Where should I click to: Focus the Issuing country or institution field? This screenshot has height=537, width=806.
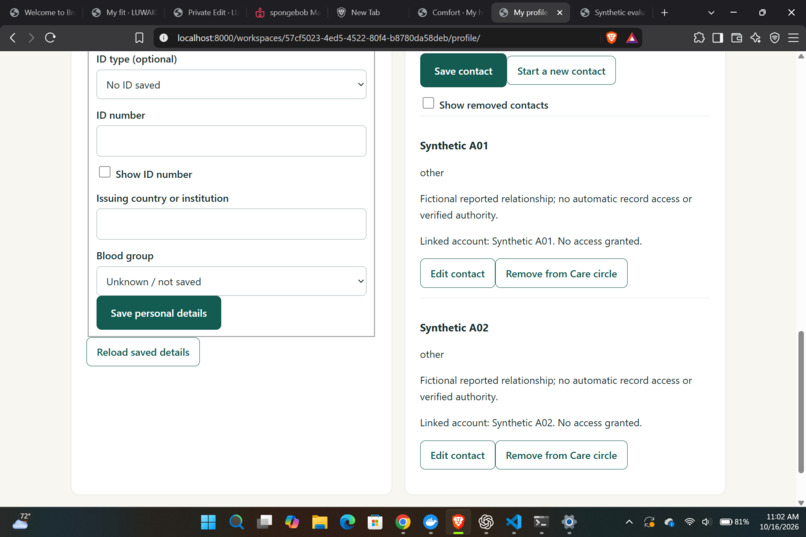(x=231, y=224)
